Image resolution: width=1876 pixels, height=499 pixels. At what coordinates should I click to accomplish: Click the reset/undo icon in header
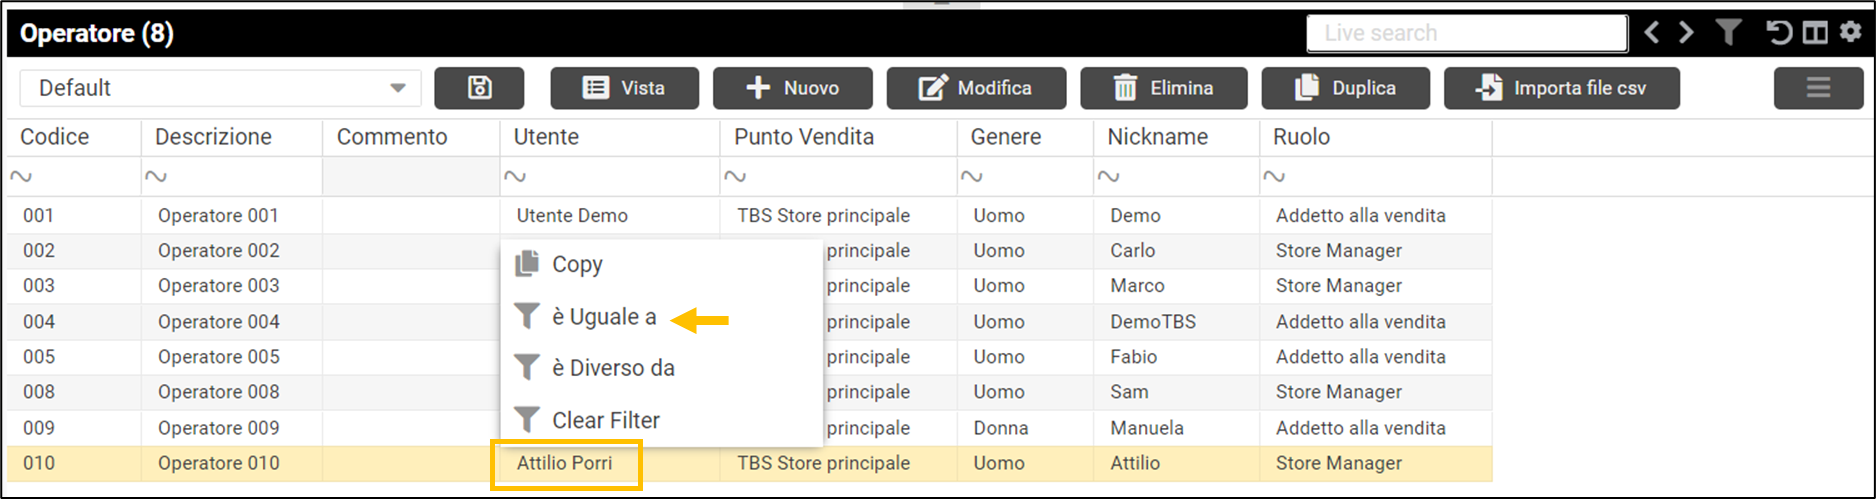[1778, 33]
